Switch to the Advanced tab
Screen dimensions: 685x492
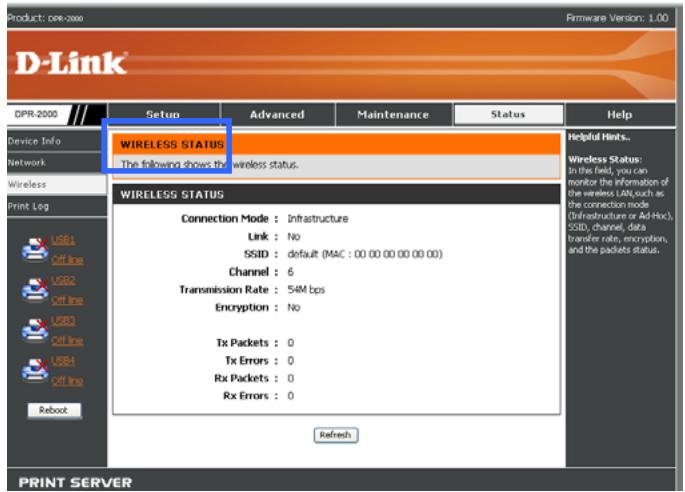pos(277,114)
